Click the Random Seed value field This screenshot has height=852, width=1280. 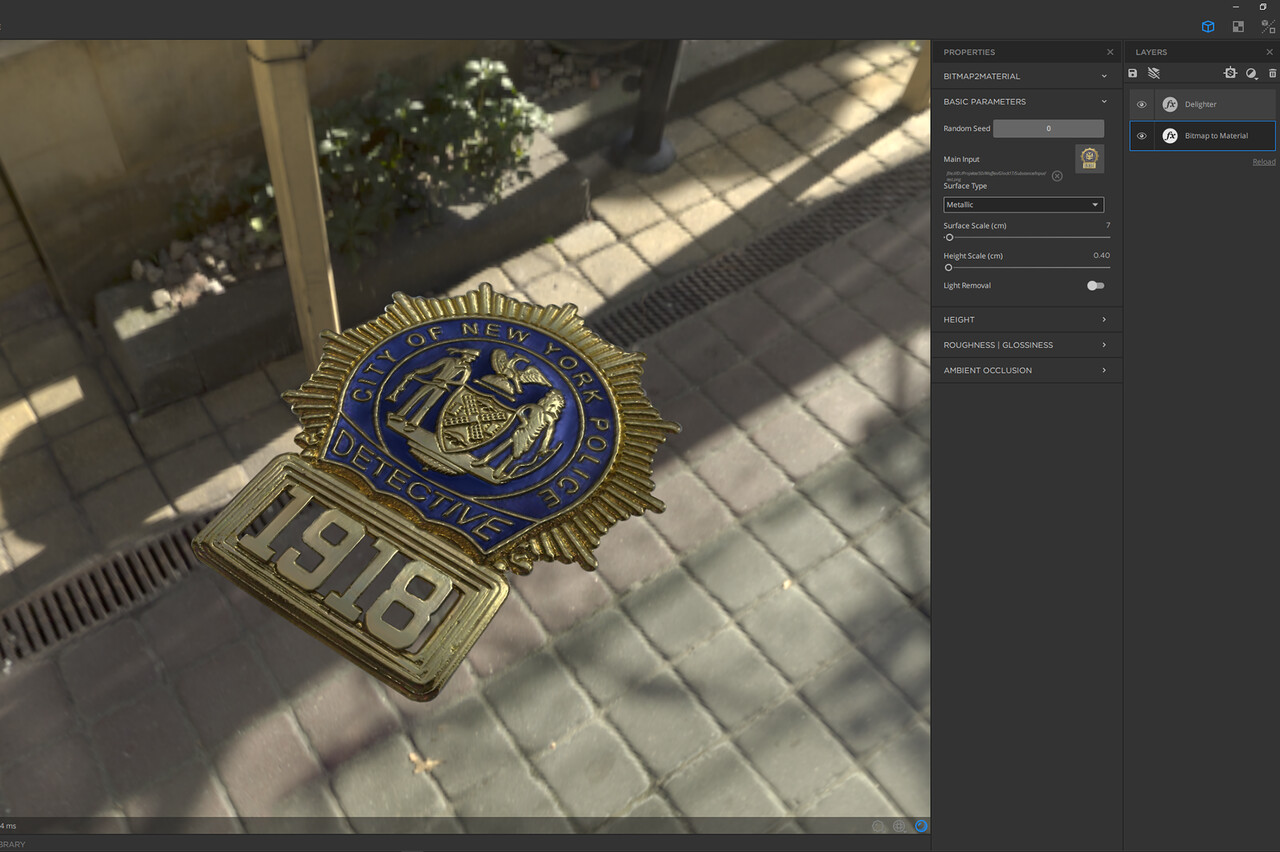tap(1048, 128)
